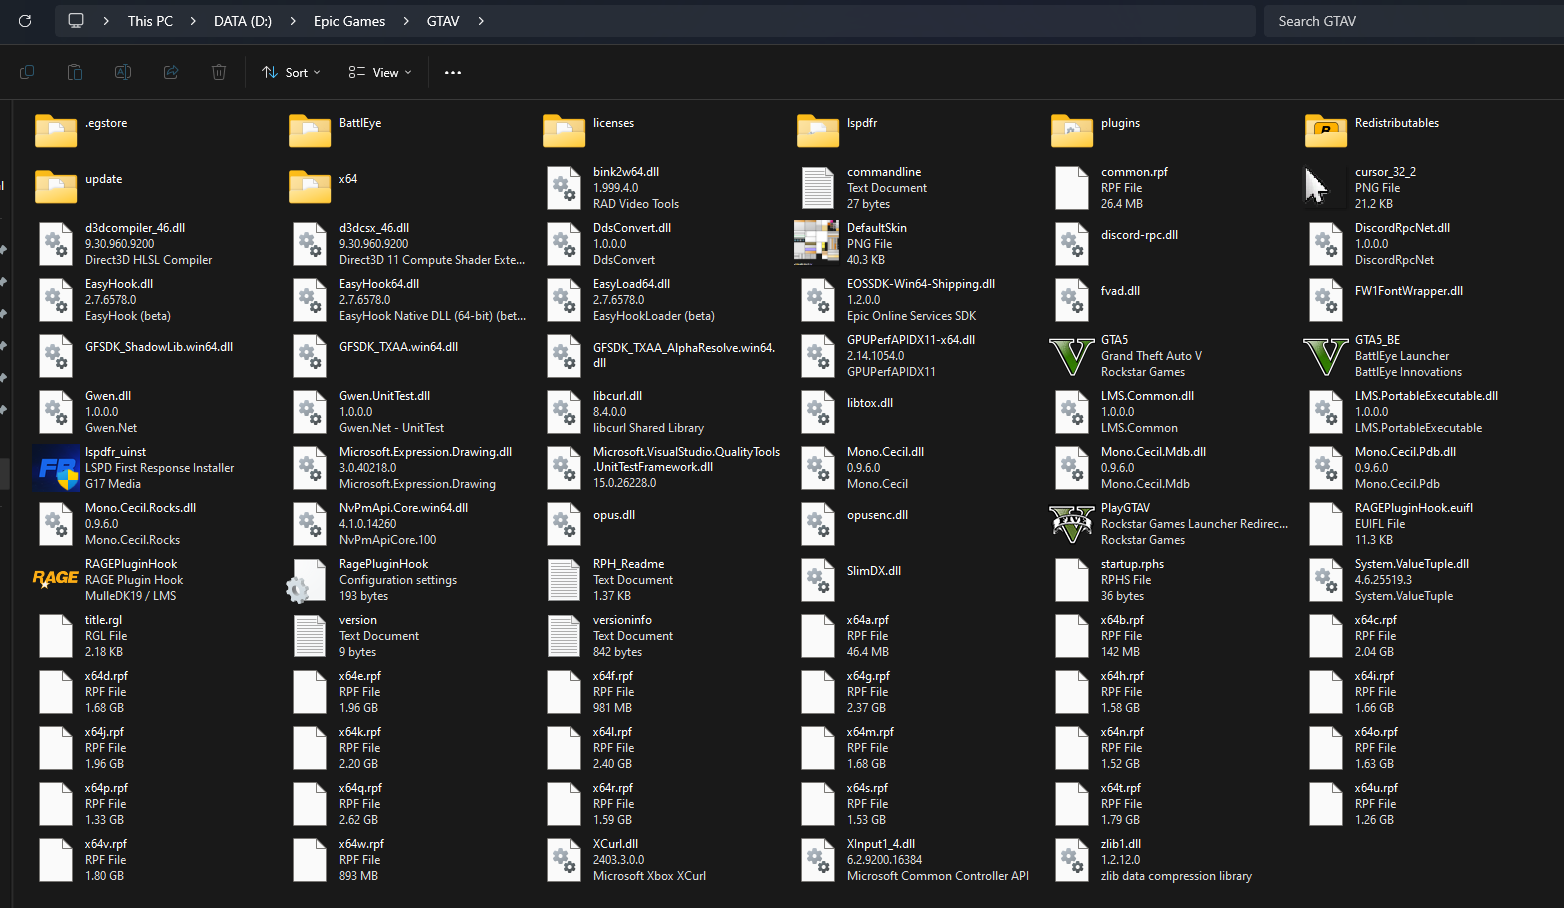Click the licenses folder icon
1564x908 pixels.
[564, 130]
